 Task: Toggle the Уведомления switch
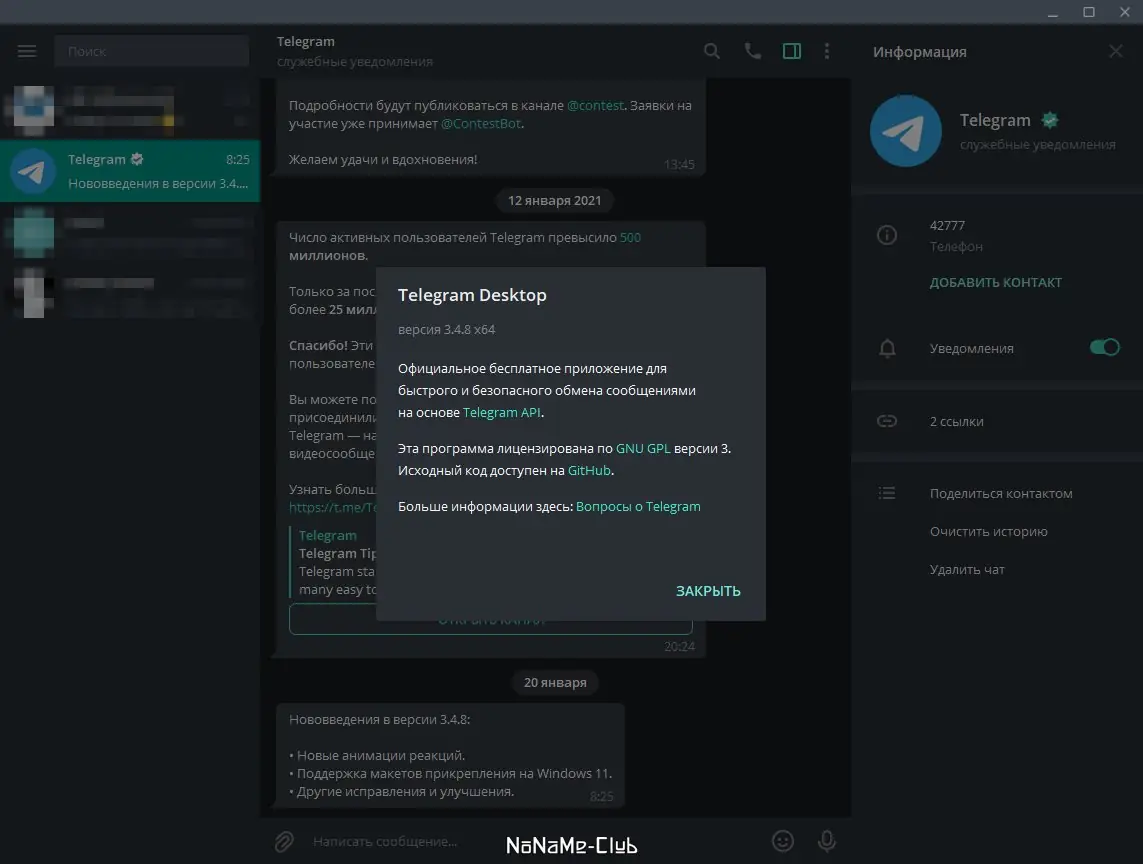[x=1104, y=348]
